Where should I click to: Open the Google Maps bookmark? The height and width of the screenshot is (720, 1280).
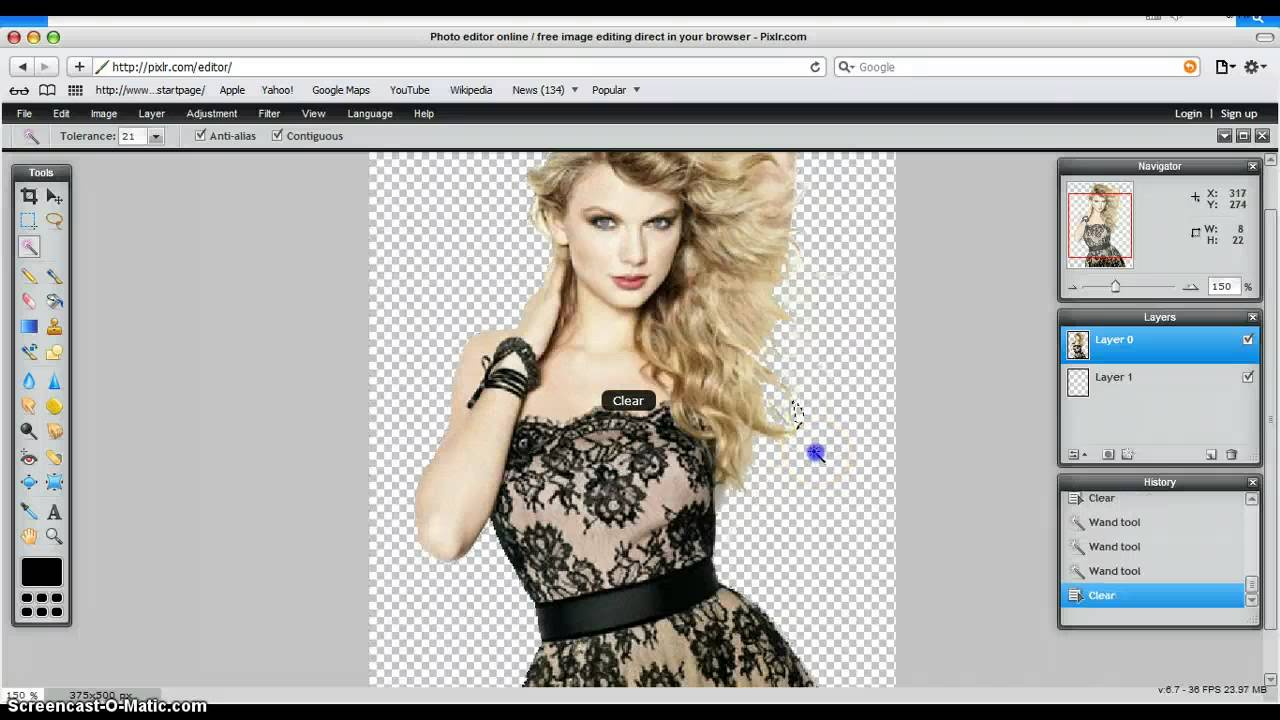click(341, 90)
